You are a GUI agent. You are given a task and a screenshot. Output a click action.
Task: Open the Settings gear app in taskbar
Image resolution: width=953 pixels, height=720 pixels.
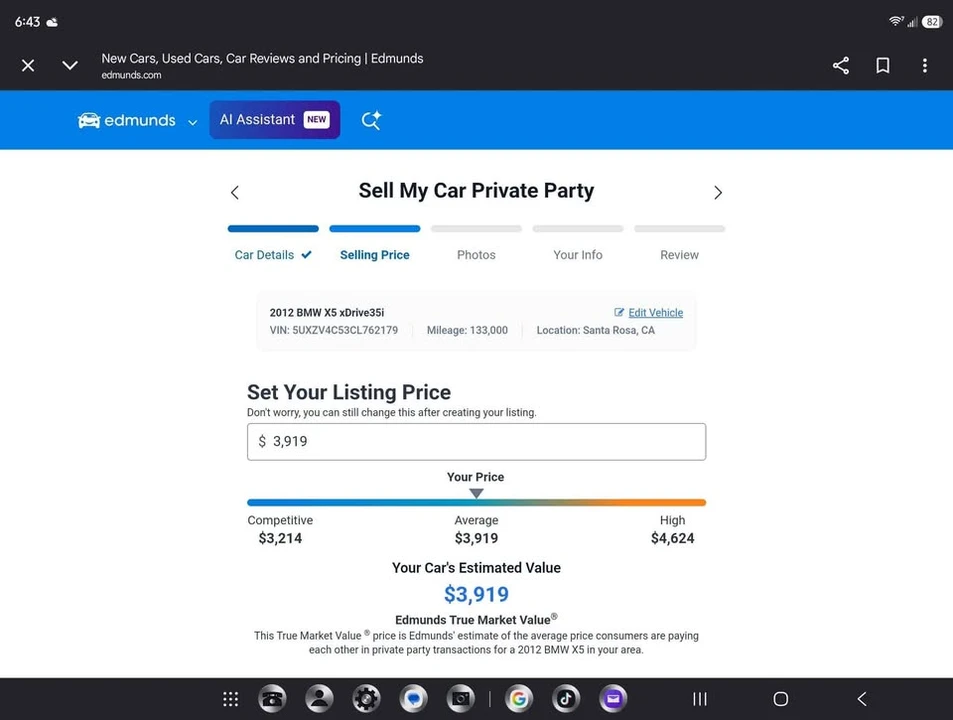(x=366, y=699)
